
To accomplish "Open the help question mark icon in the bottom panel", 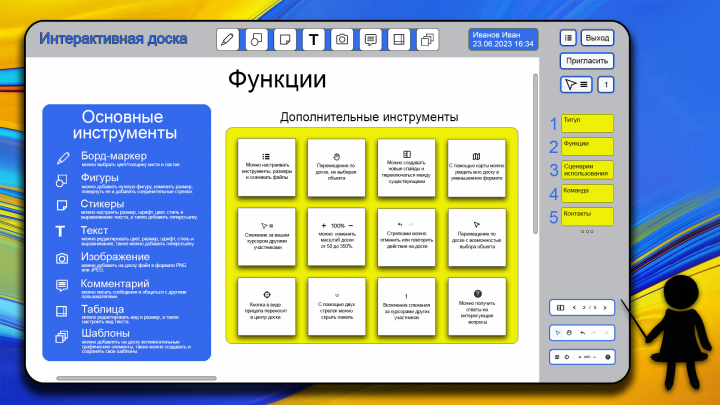I will tap(608, 357).
